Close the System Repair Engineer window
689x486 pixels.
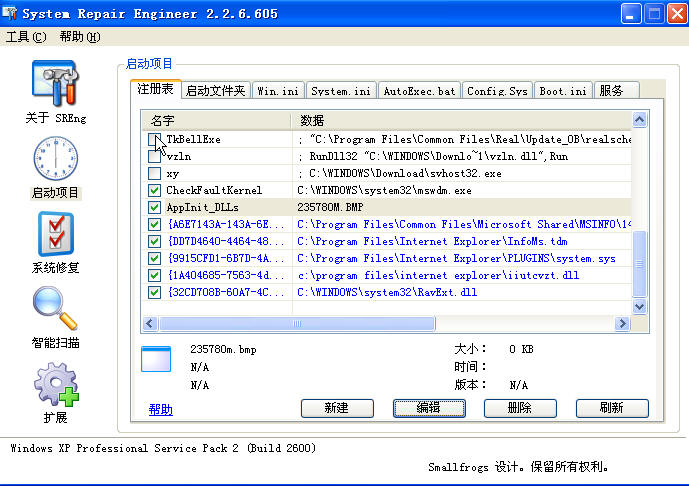677,14
